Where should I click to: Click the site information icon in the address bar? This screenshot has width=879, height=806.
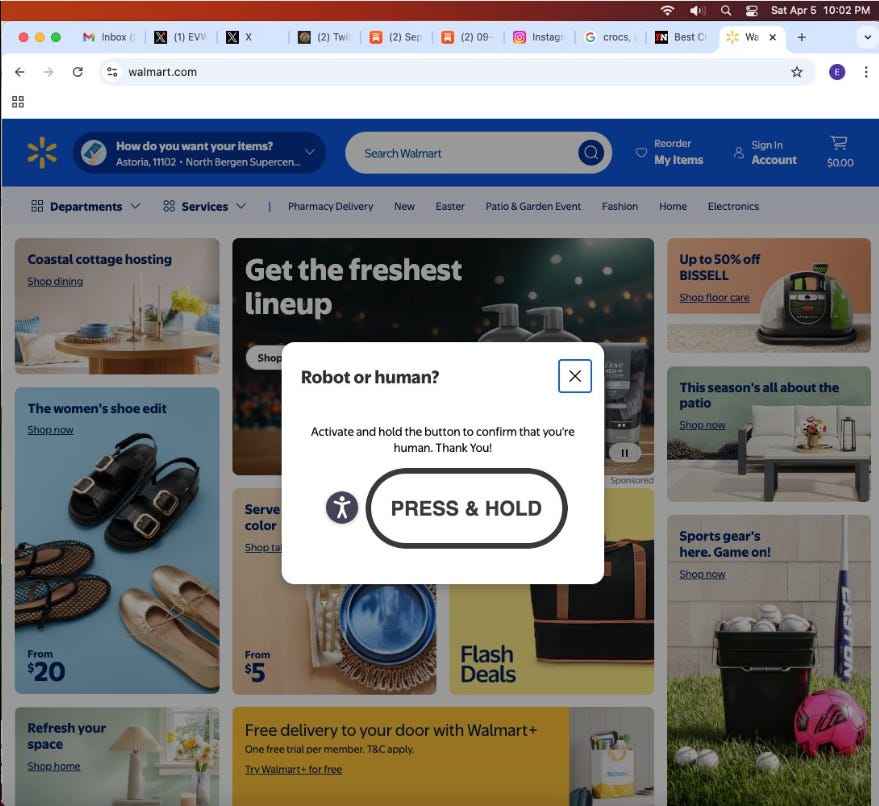pyautogui.click(x=112, y=72)
